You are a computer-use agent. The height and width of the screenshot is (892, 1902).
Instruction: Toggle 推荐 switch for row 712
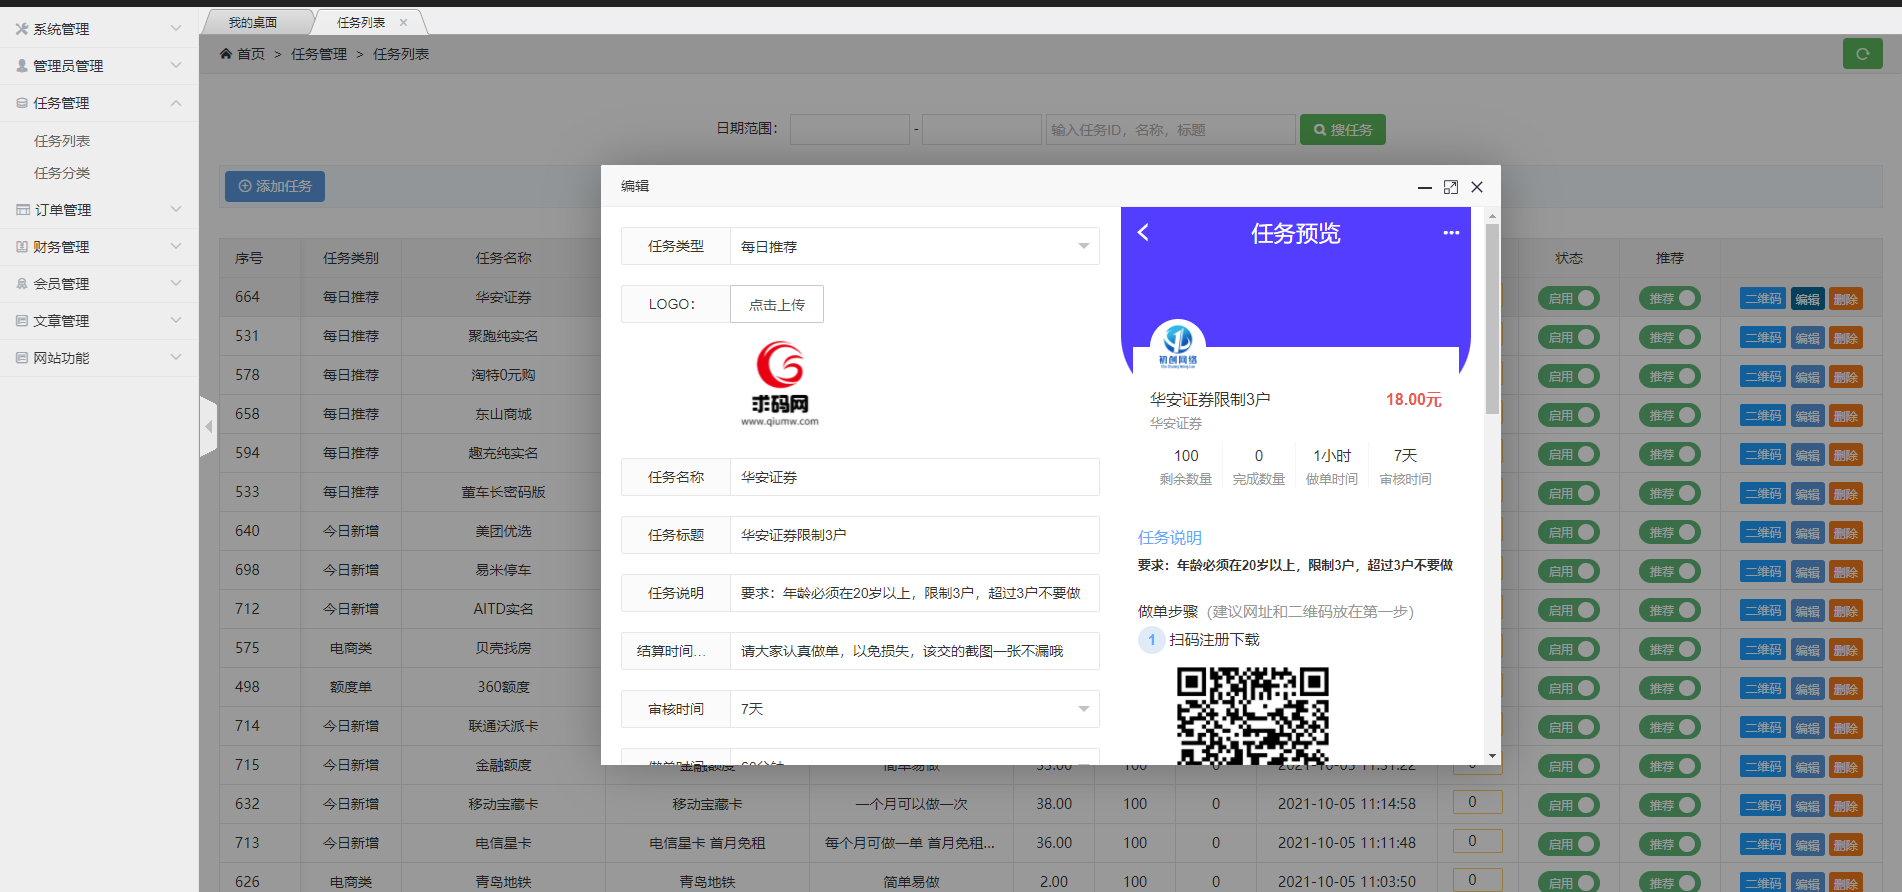pyautogui.click(x=1670, y=610)
